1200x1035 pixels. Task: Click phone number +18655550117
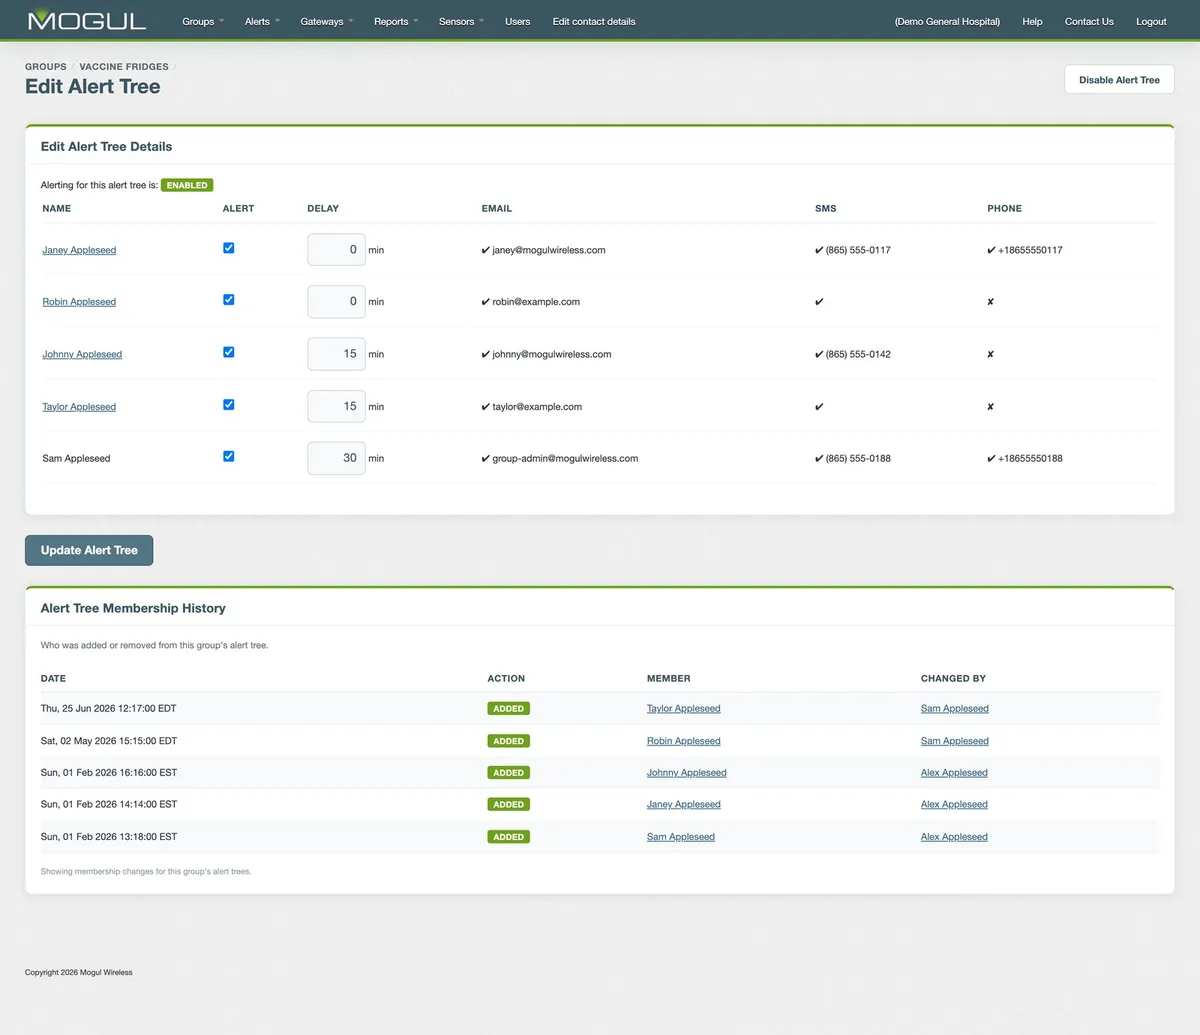pos(1030,250)
